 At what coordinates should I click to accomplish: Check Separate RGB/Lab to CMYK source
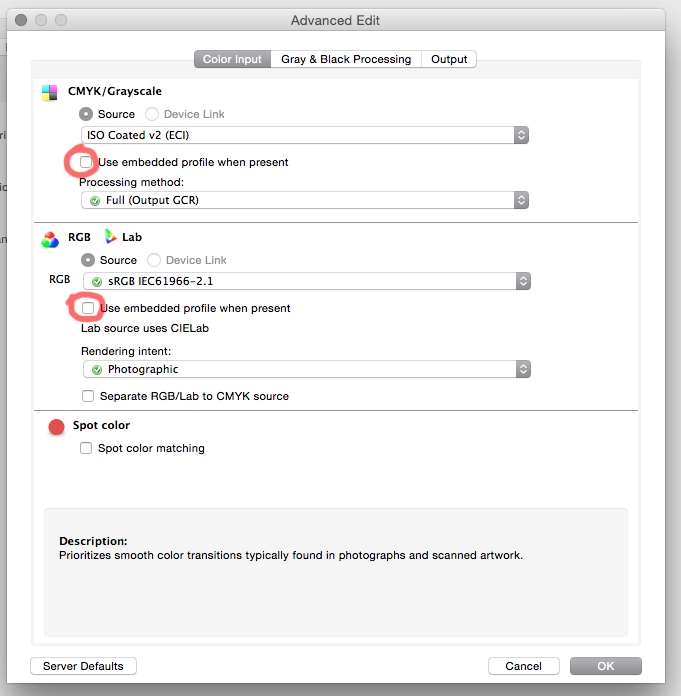pos(88,396)
